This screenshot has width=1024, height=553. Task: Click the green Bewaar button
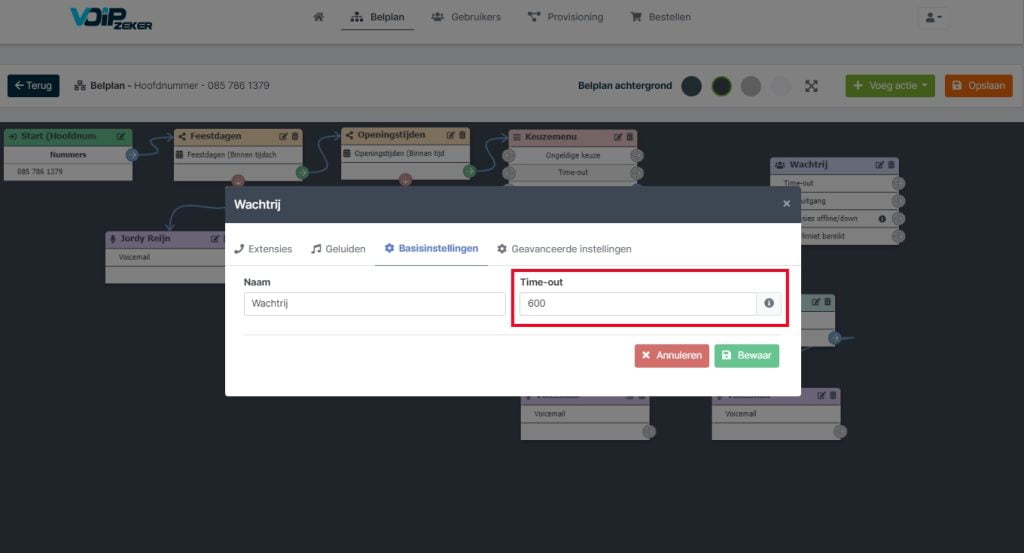coord(746,356)
